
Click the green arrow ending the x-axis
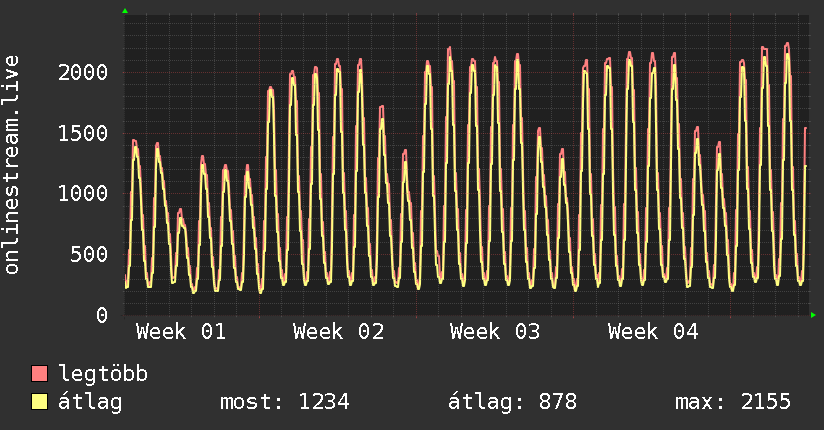pos(814,315)
